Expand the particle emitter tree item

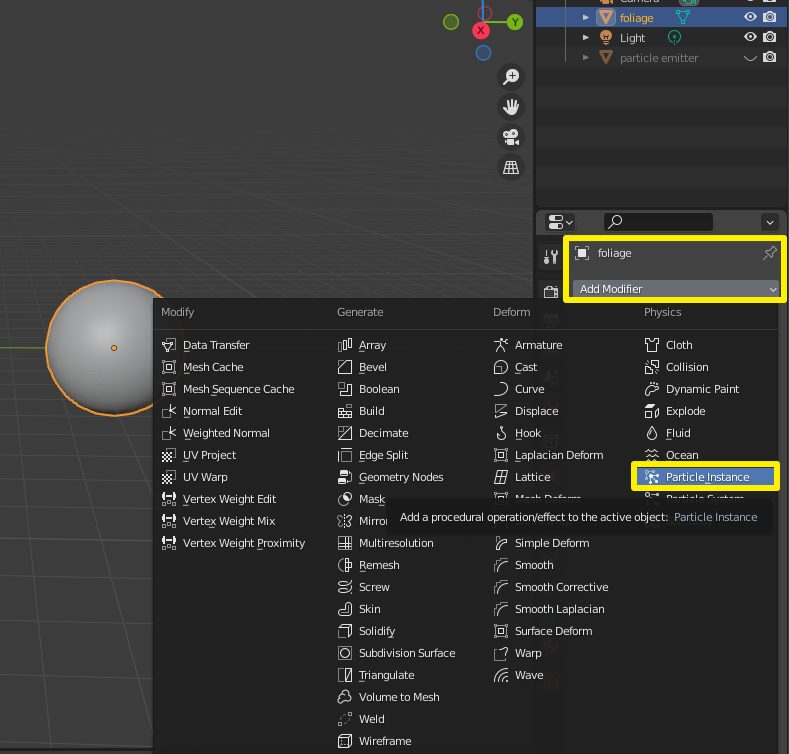tap(585, 57)
